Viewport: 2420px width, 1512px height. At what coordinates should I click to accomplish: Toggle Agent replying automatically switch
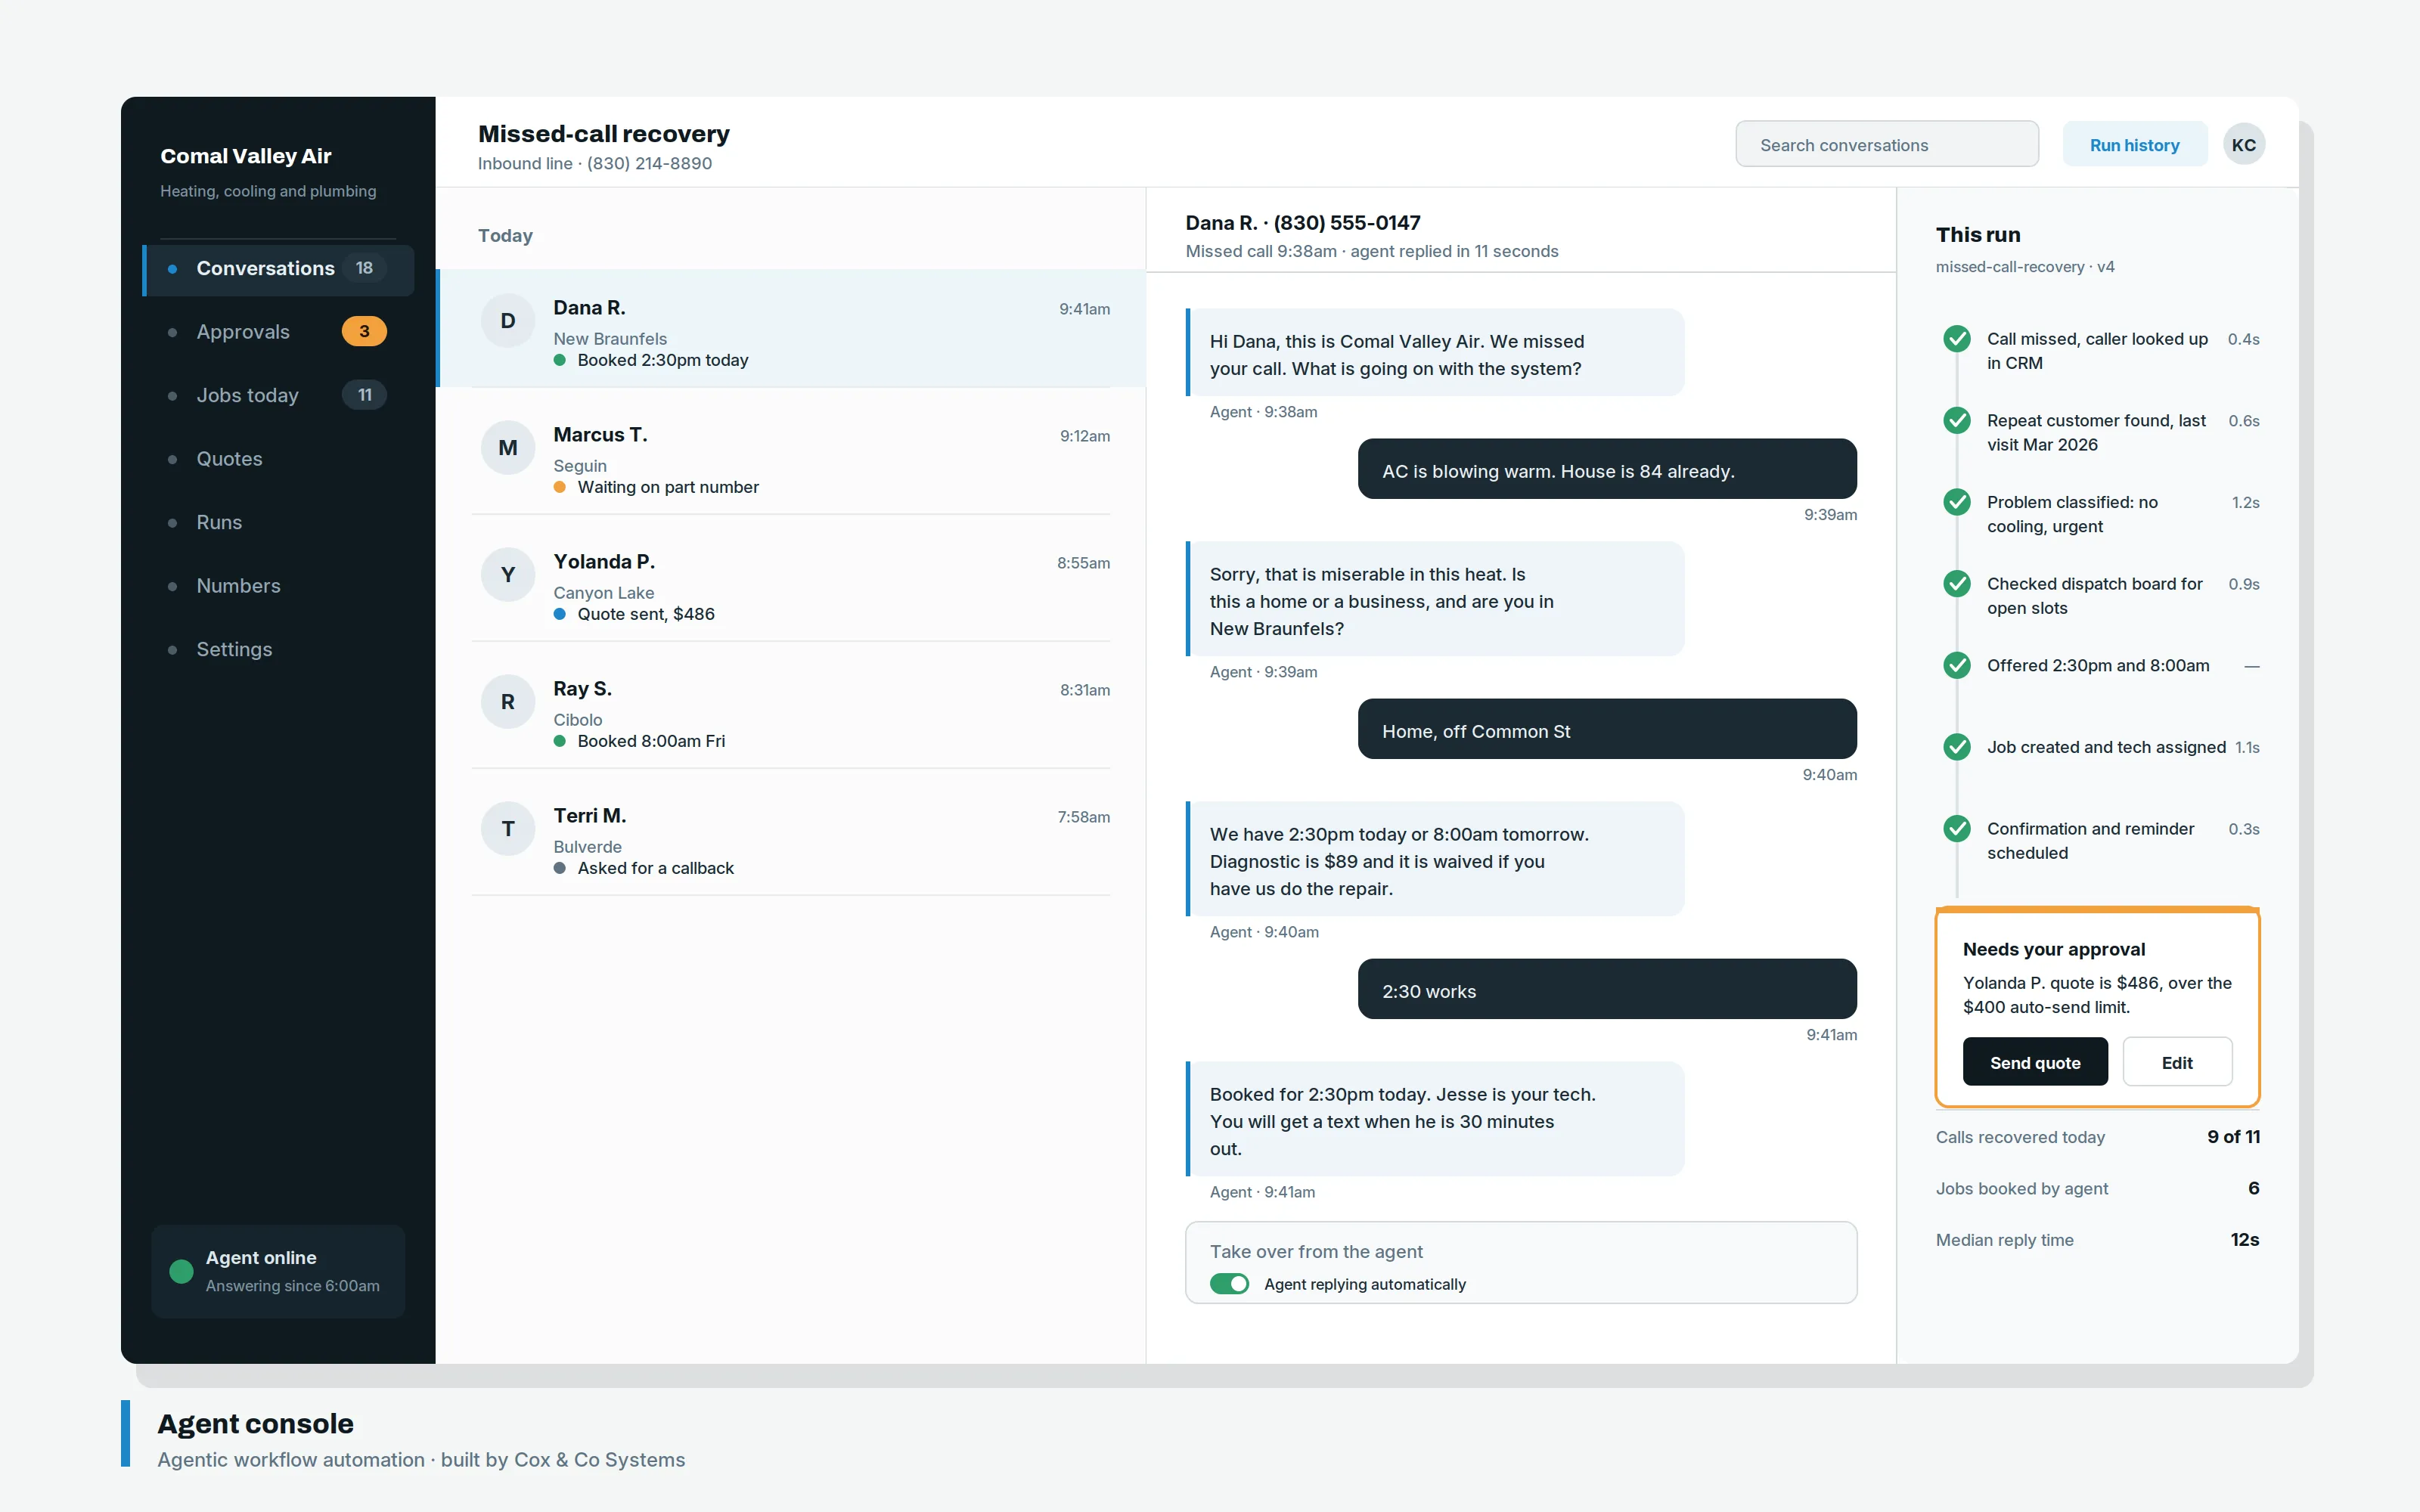point(1229,1284)
